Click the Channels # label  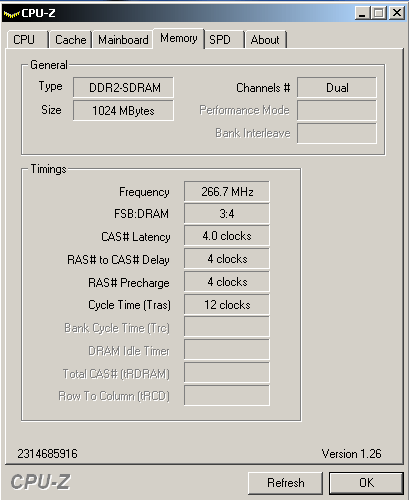(263, 88)
